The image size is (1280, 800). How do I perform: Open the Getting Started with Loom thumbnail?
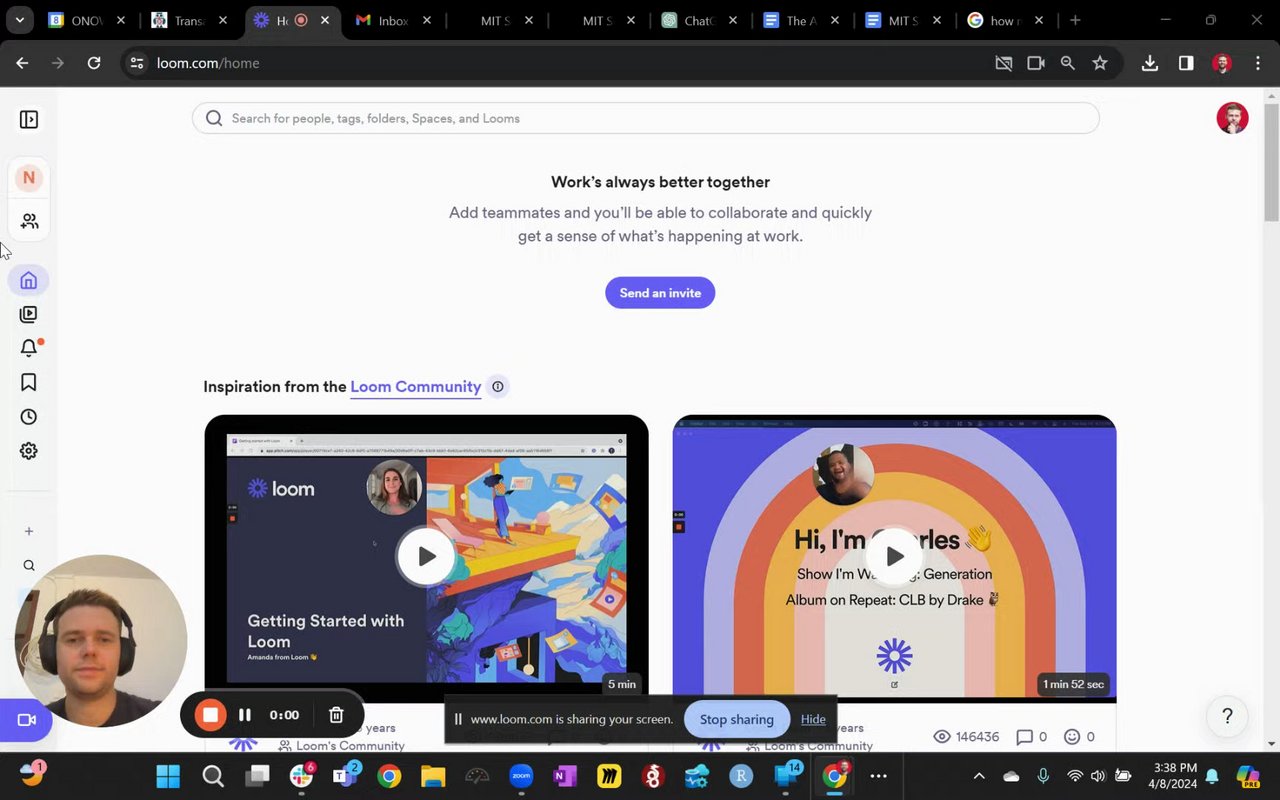tap(426, 558)
